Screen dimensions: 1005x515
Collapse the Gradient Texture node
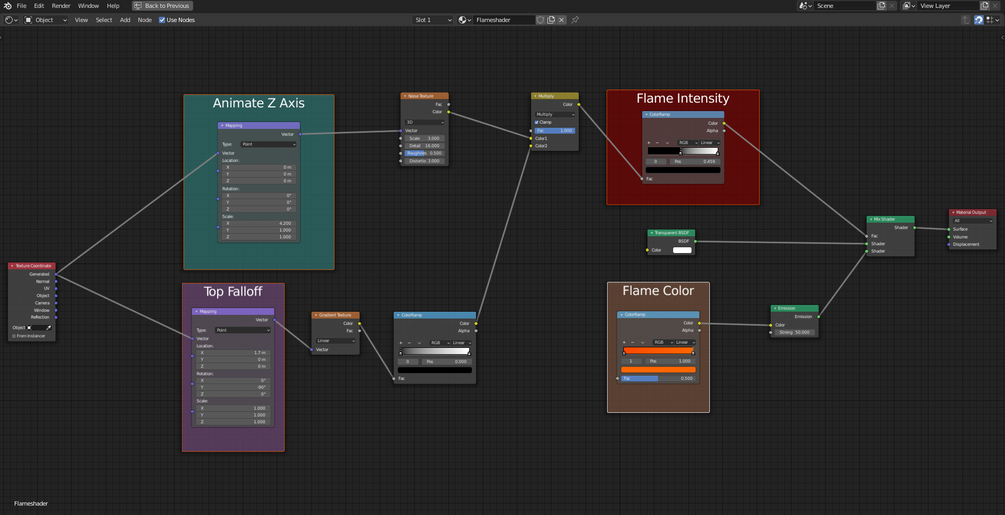click(x=316, y=315)
